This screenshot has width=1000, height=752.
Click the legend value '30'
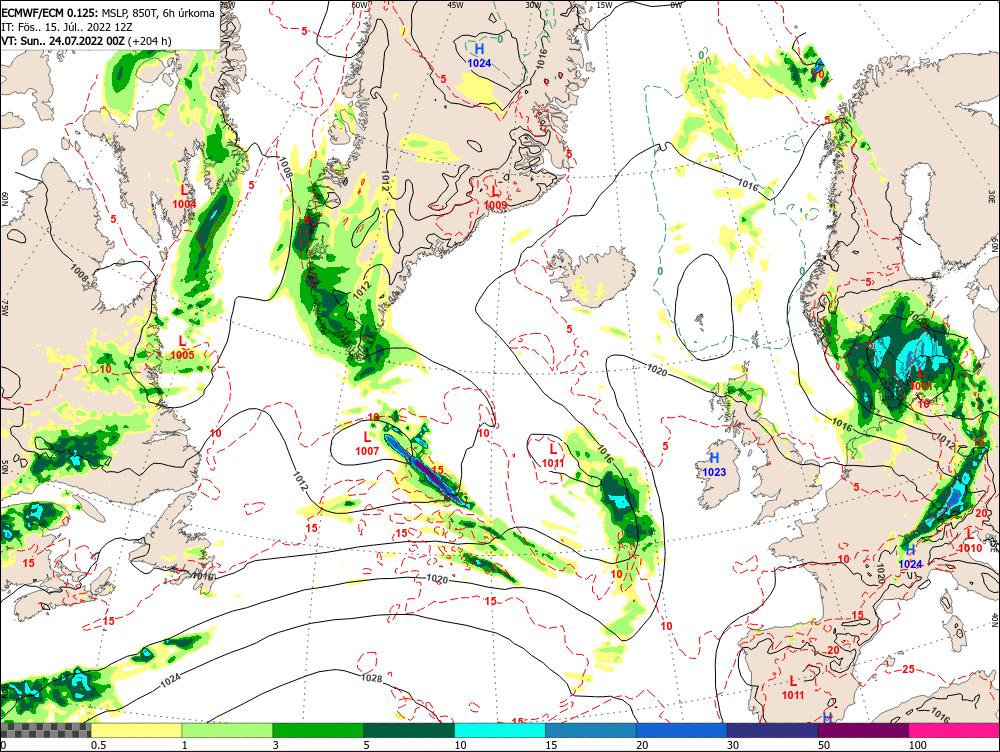733,745
